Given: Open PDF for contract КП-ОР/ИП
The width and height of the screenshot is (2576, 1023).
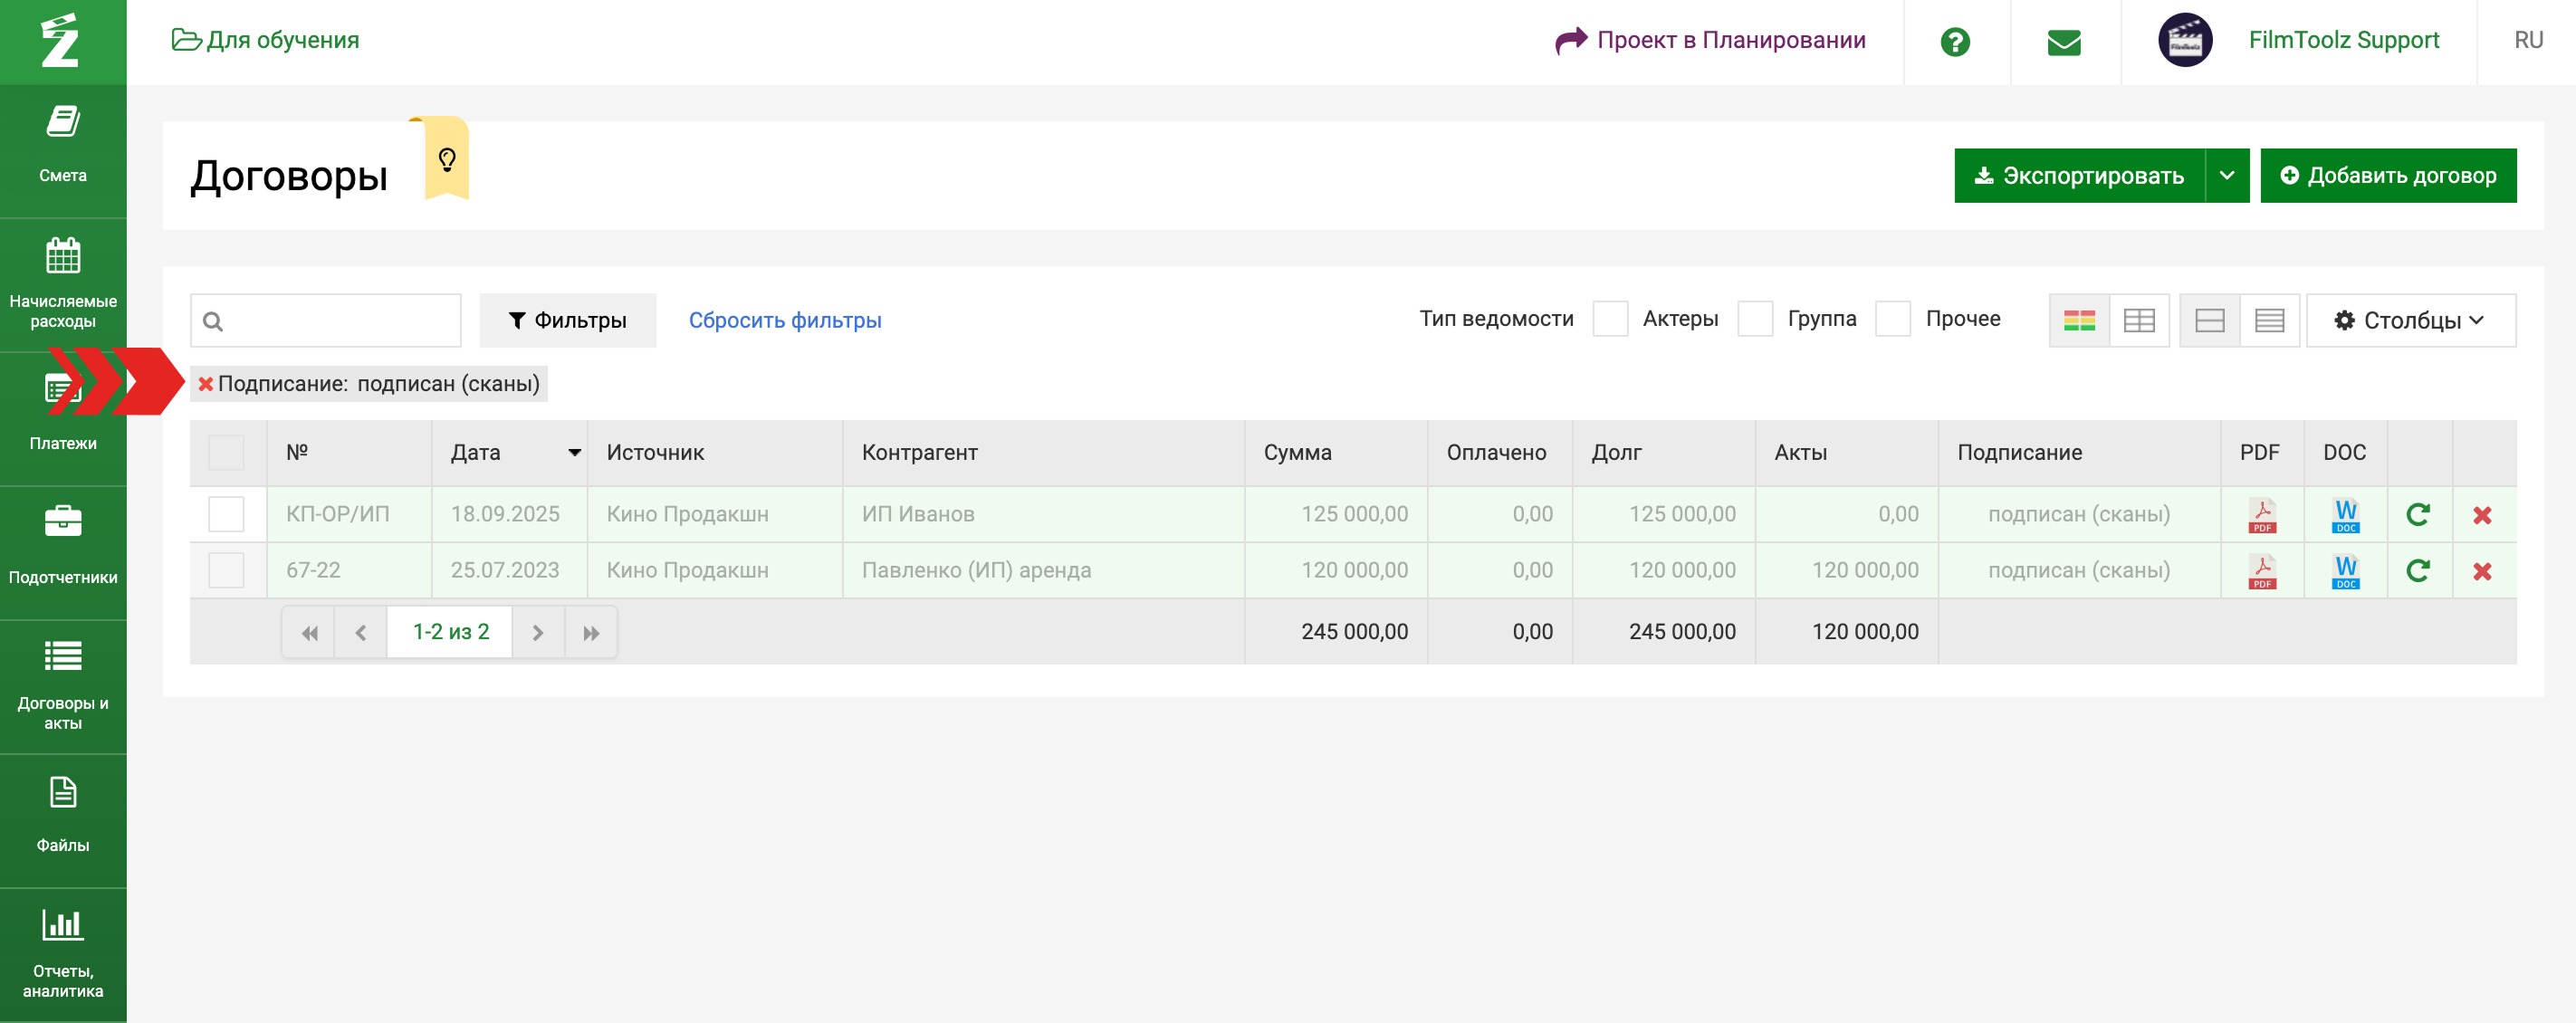Looking at the screenshot, I should pyautogui.click(x=2261, y=515).
